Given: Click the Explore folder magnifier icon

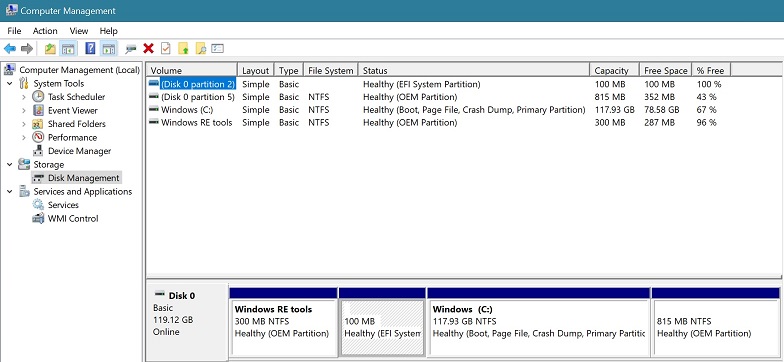Looking at the screenshot, I should pos(201,48).
